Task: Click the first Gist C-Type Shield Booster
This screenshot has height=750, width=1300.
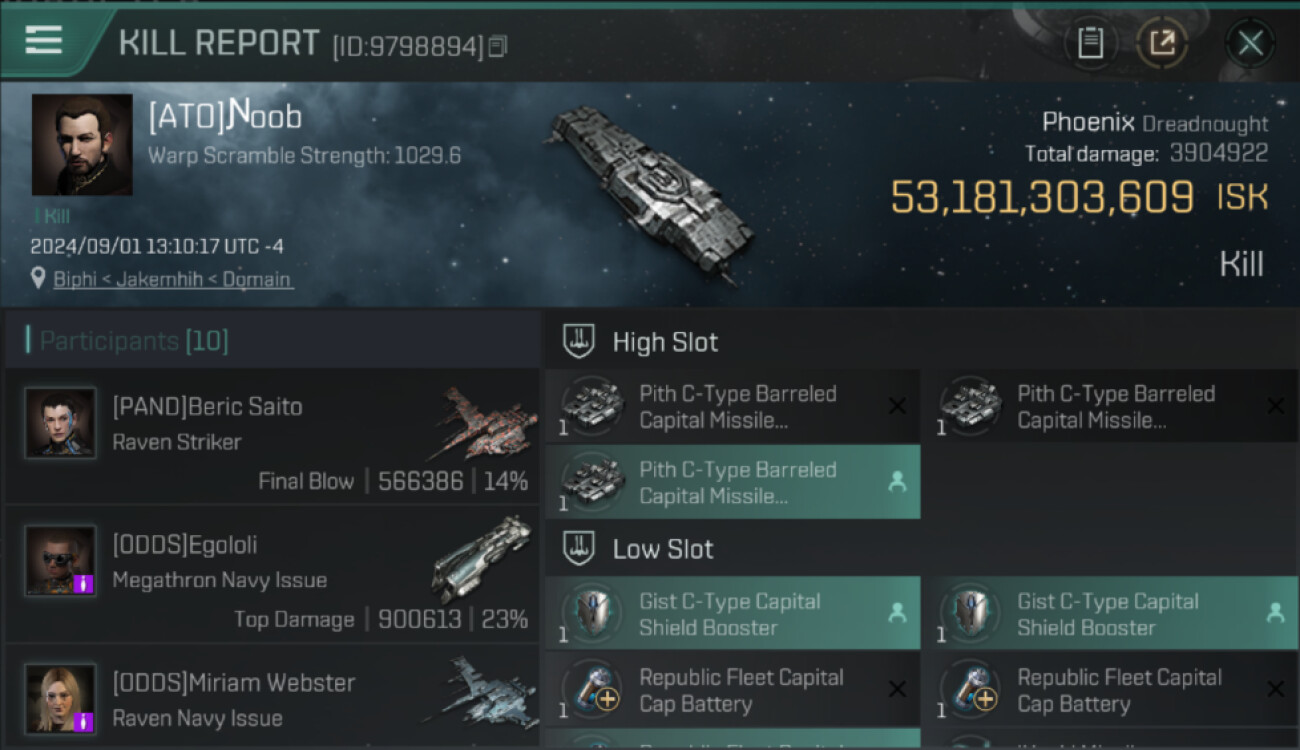Action: click(732, 614)
